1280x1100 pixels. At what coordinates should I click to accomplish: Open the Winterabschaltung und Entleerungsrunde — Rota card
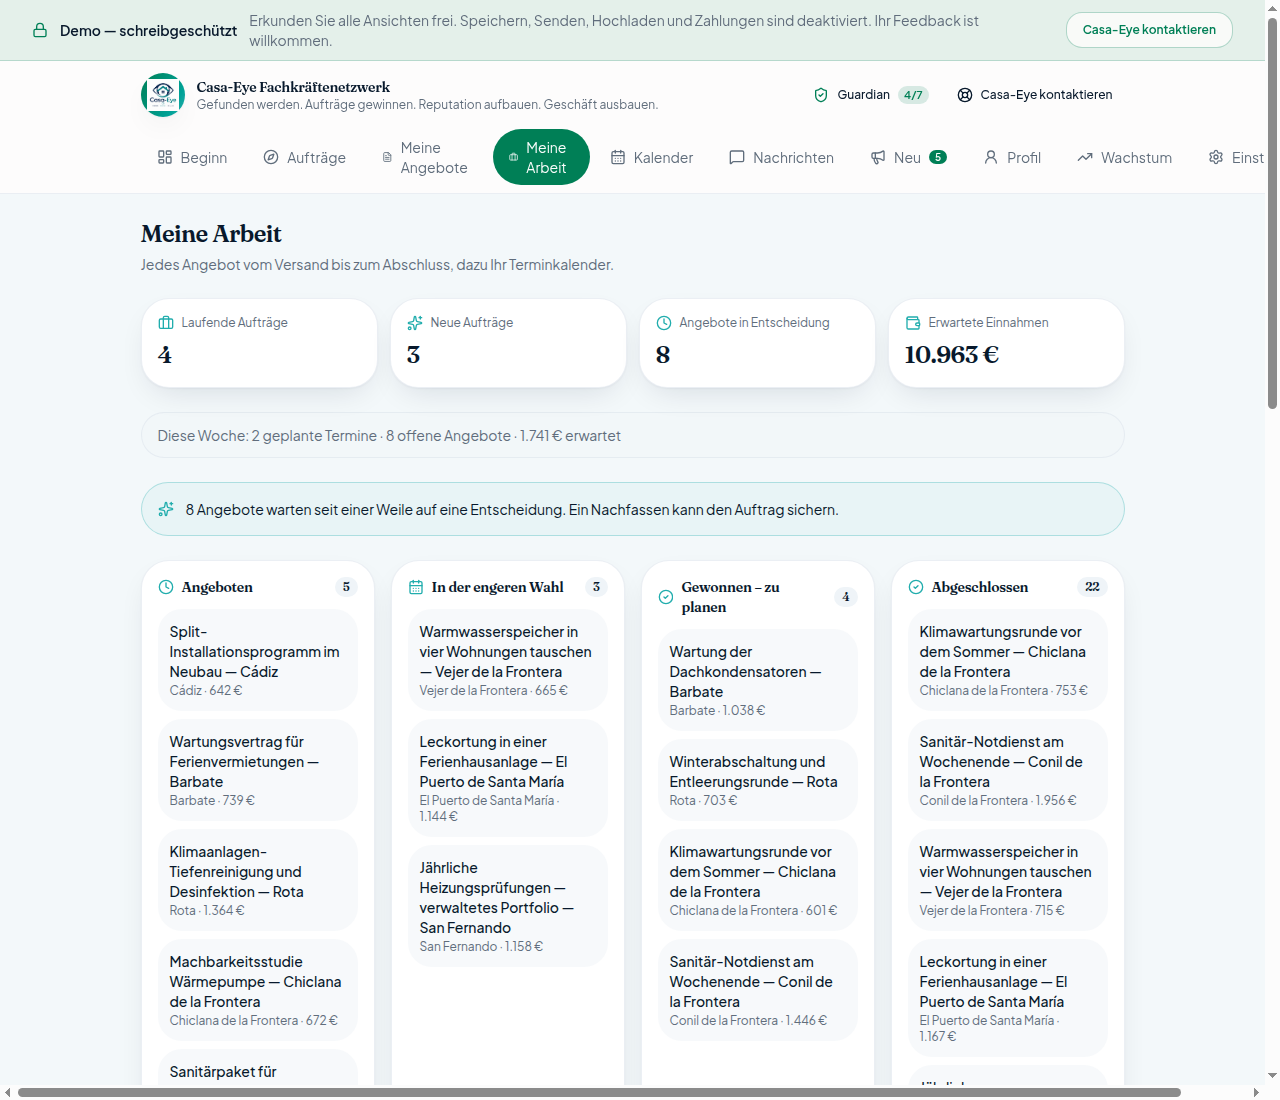[x=758, y=780]
